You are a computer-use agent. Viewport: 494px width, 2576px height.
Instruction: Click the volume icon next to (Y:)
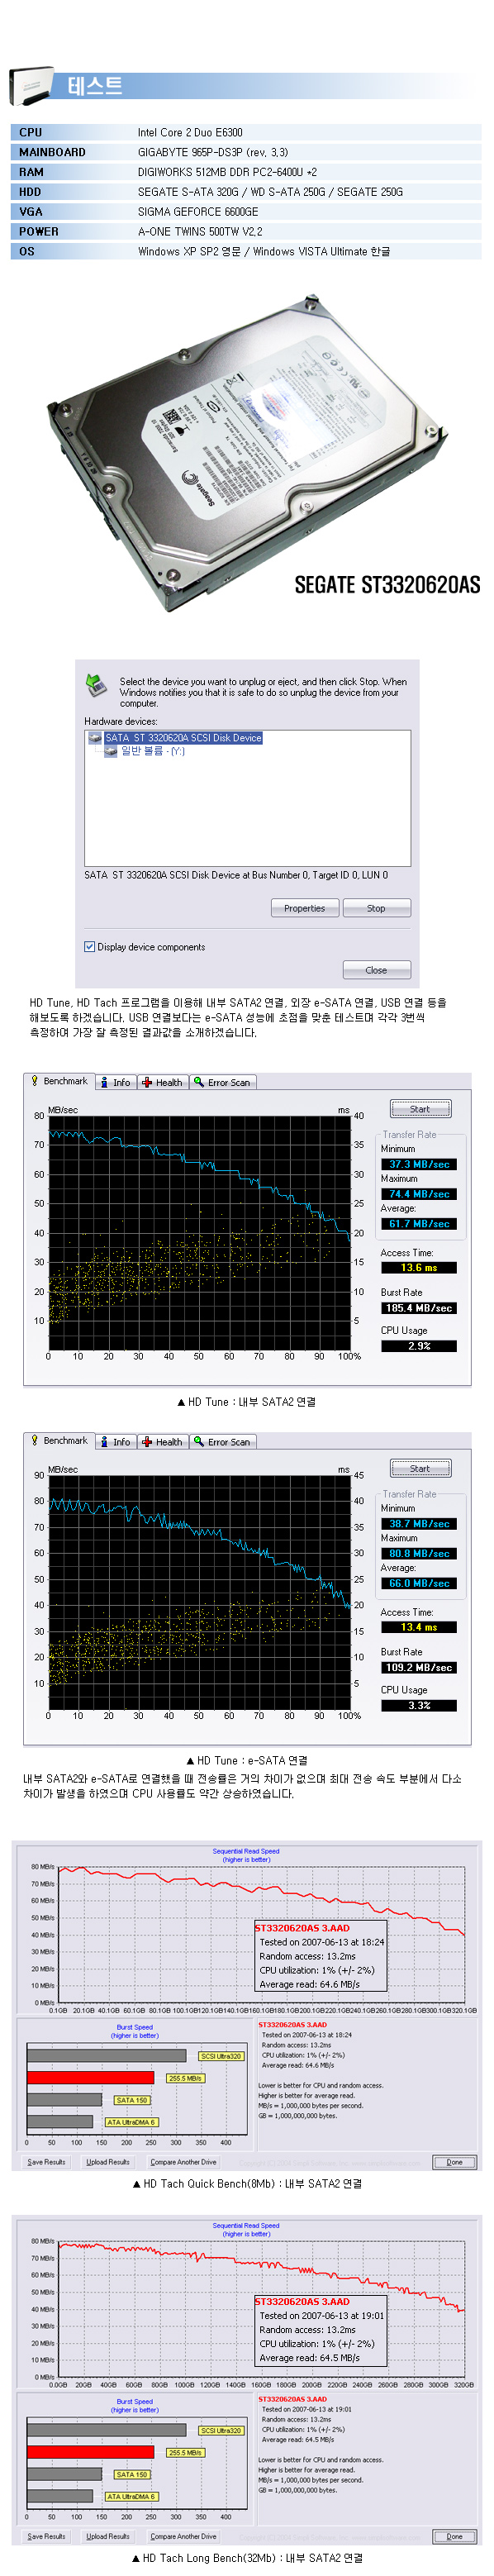(111, 751)
